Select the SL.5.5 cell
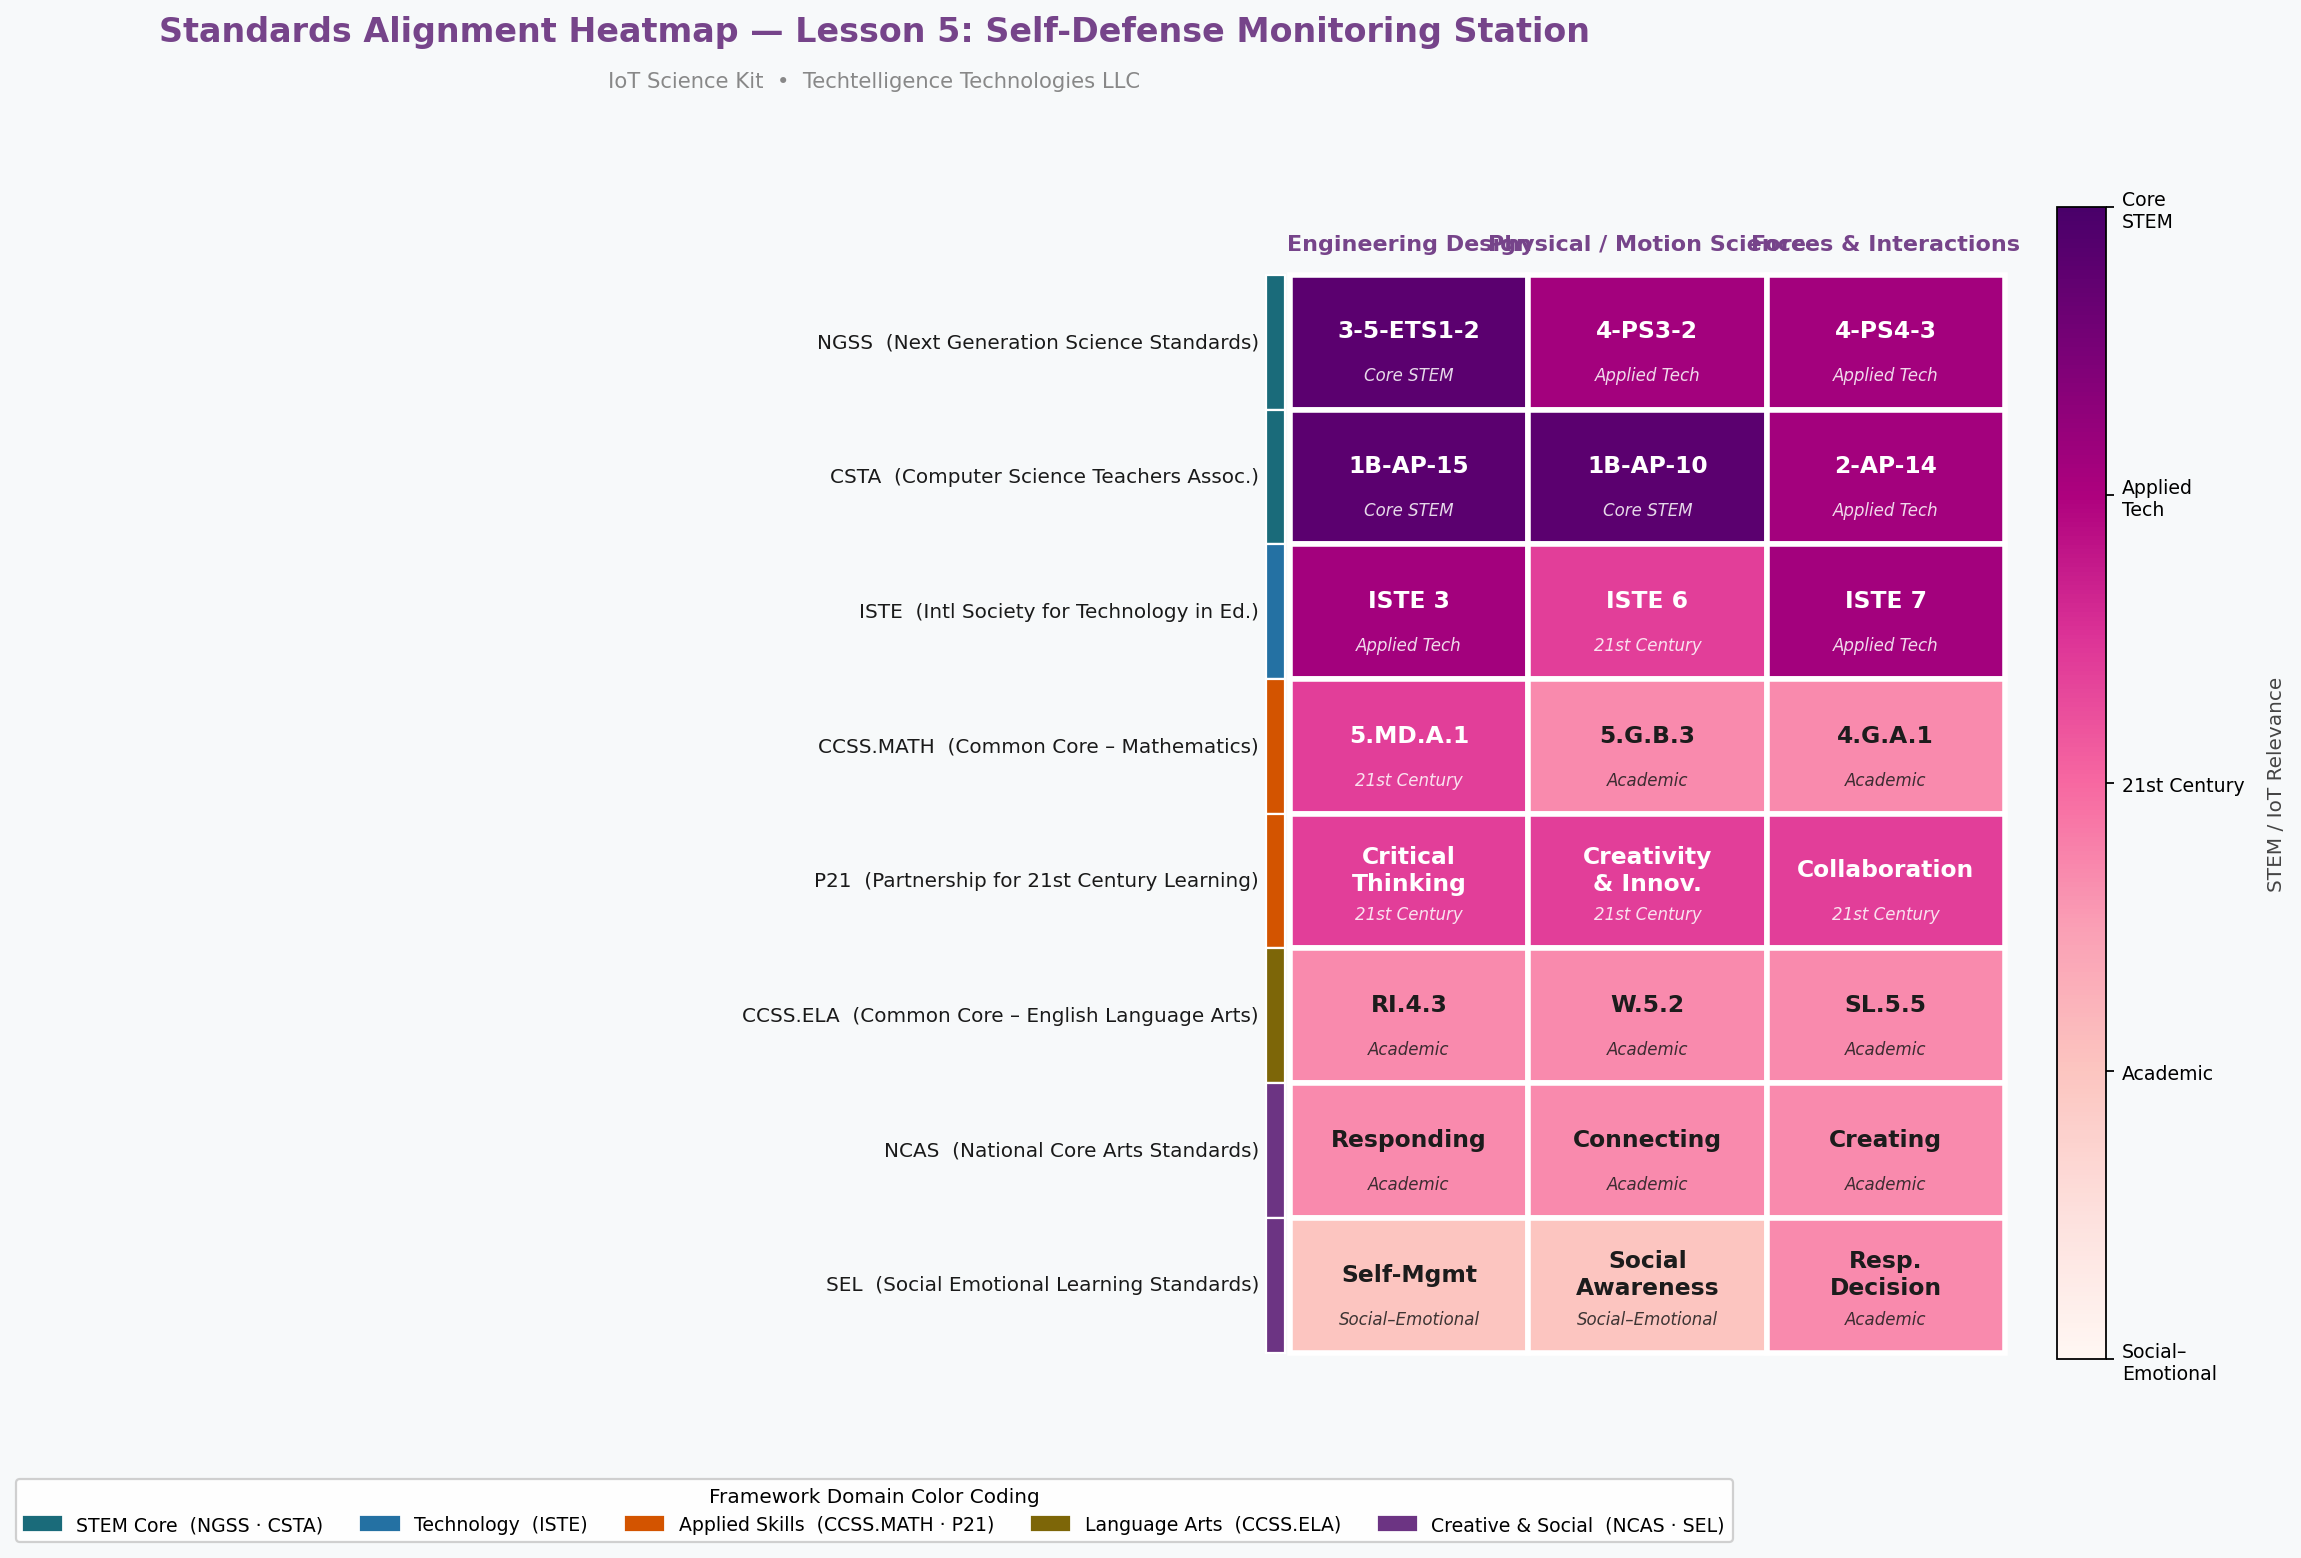This screenshot has height=1558, width=2301. tap(1885, 1015)
